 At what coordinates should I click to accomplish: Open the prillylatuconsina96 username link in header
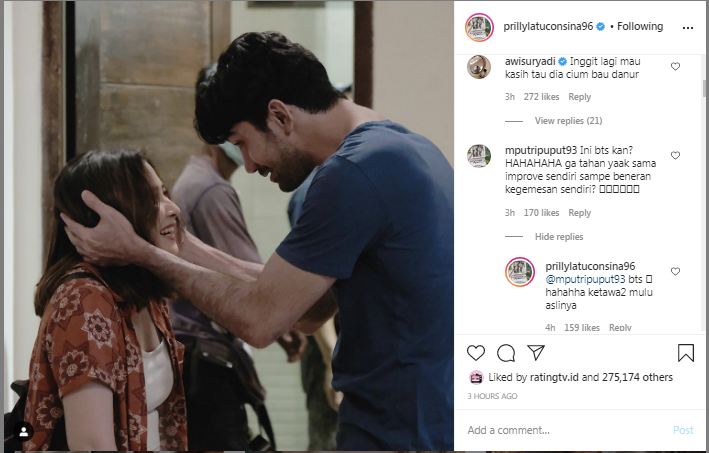pyautogui.click(x=548, y=26)
